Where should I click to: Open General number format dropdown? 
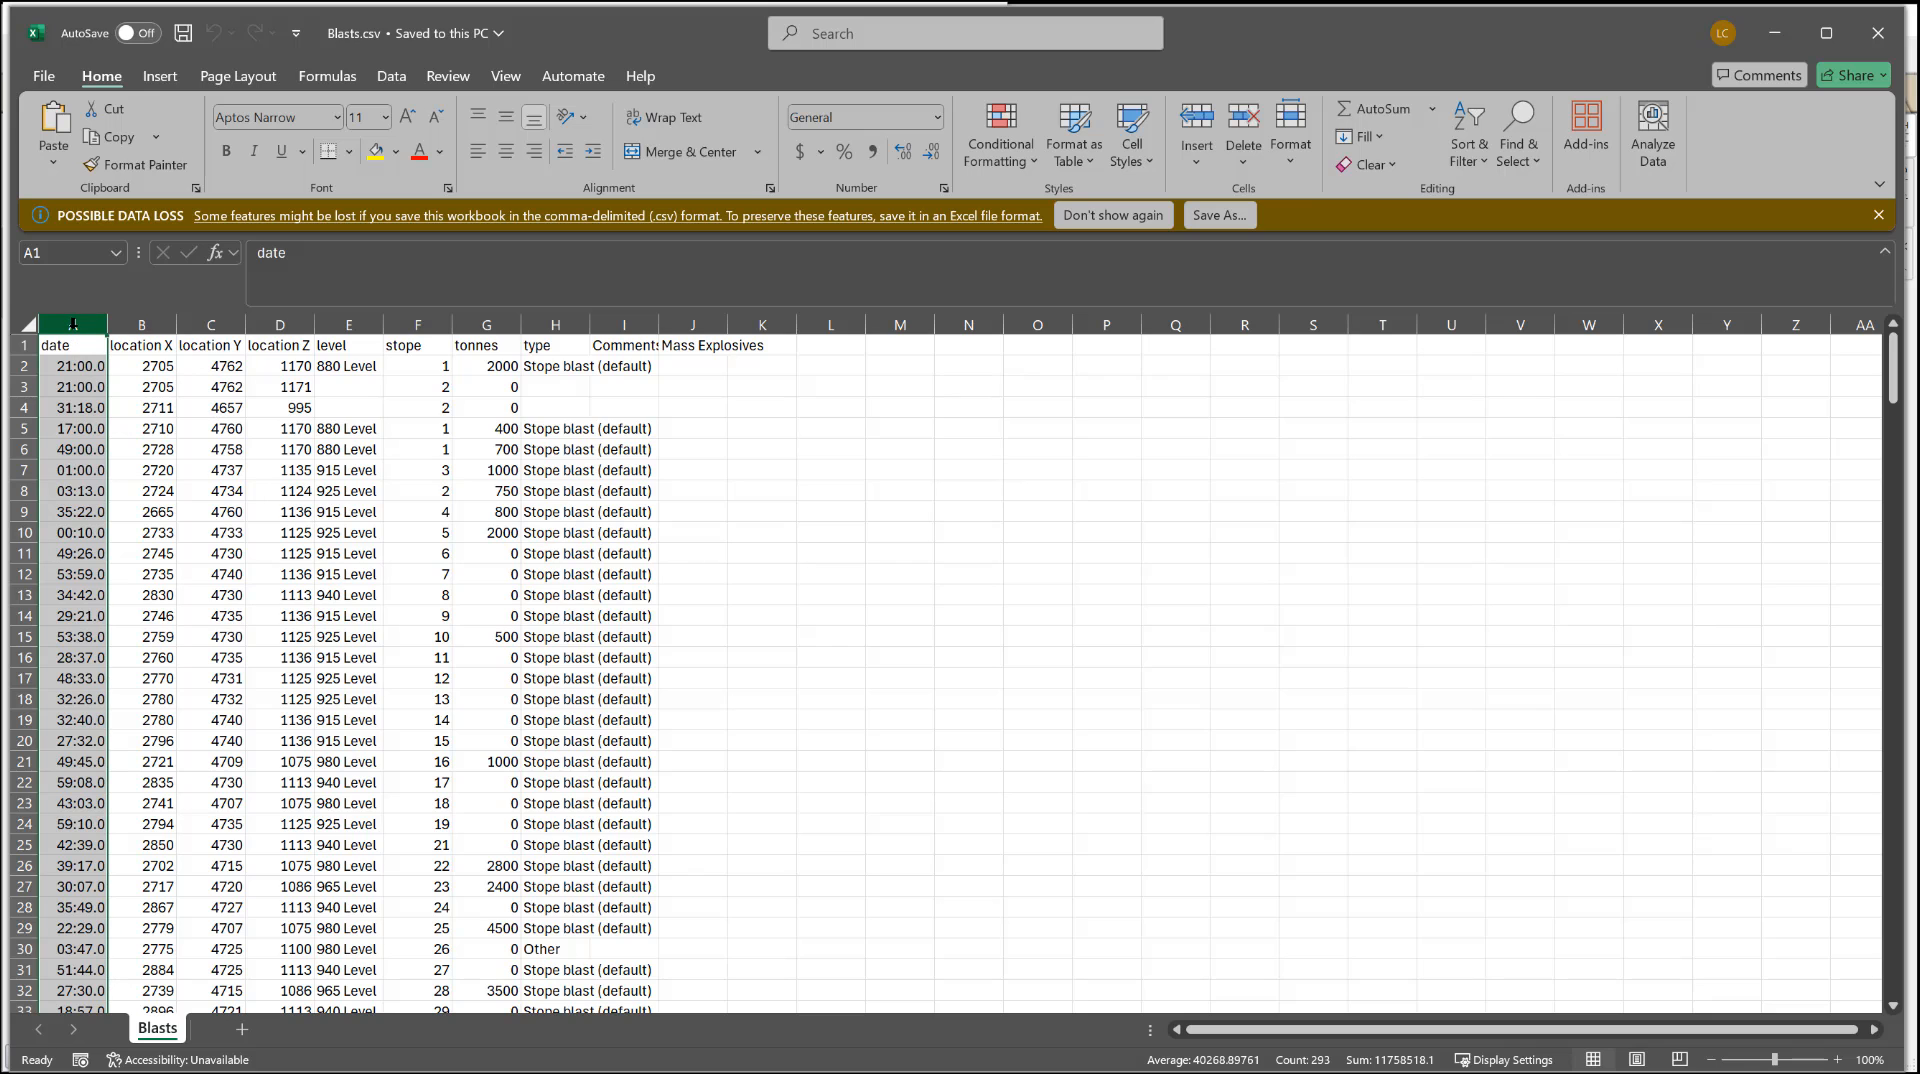(x=937, y=117)
